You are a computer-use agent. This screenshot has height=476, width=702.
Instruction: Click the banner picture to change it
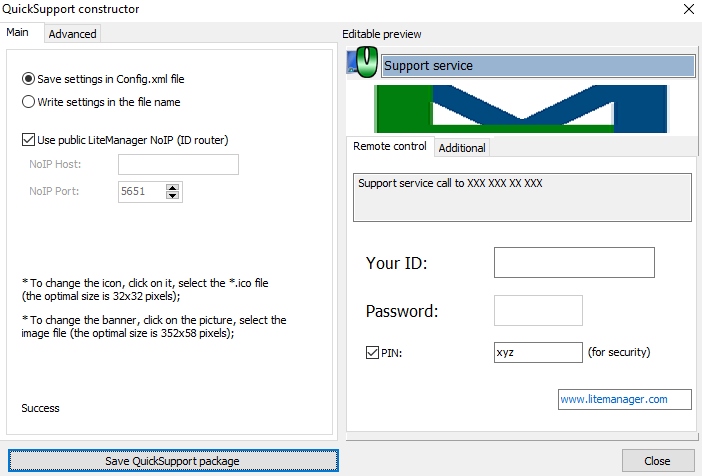[521, 109]
